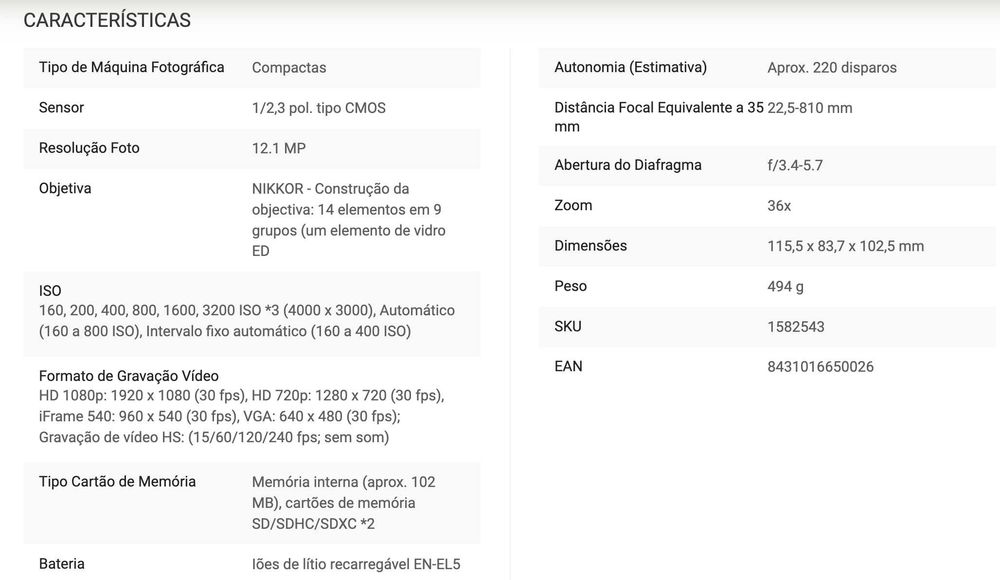
Task: Select the Bateria row label
Action: (62, 564)
